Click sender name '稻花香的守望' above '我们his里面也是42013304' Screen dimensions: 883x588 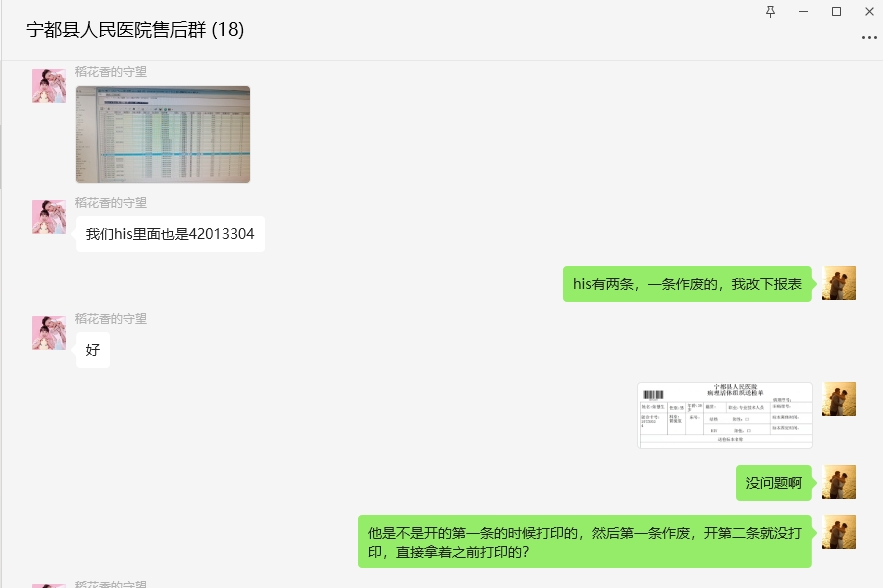coord(111,202)
